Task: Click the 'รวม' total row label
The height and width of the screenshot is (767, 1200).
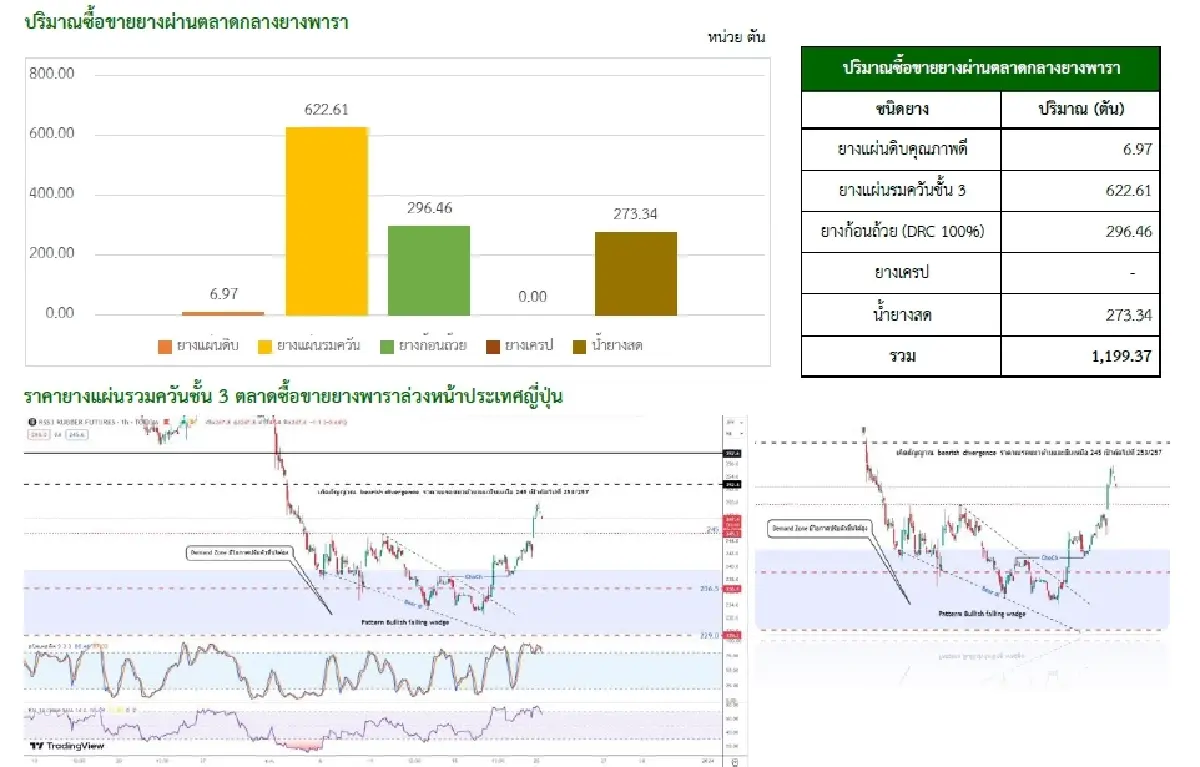Action: tap(902, 356)
